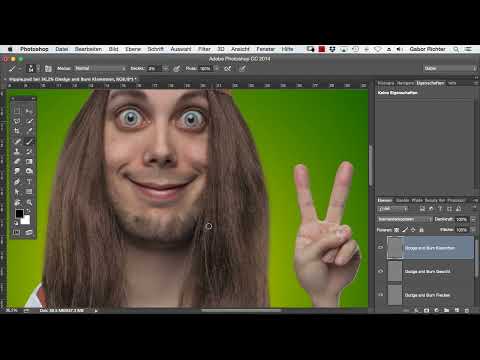Open layer filter type dropdown

pyautogui.click(x=393, y=209)
